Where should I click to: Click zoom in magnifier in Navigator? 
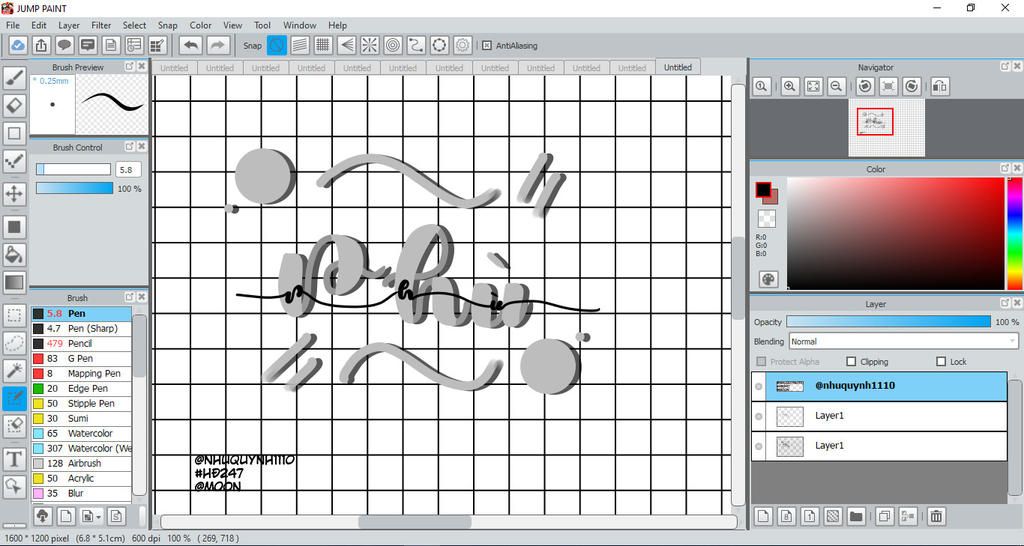click(x=790, y=86)
